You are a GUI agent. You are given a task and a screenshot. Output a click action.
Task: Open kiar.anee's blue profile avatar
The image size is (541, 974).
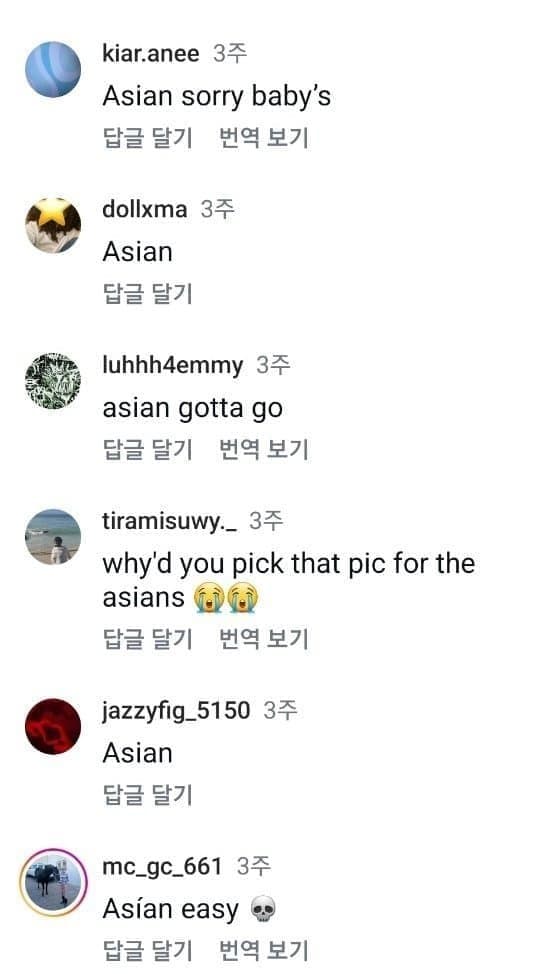pos(53,69)
